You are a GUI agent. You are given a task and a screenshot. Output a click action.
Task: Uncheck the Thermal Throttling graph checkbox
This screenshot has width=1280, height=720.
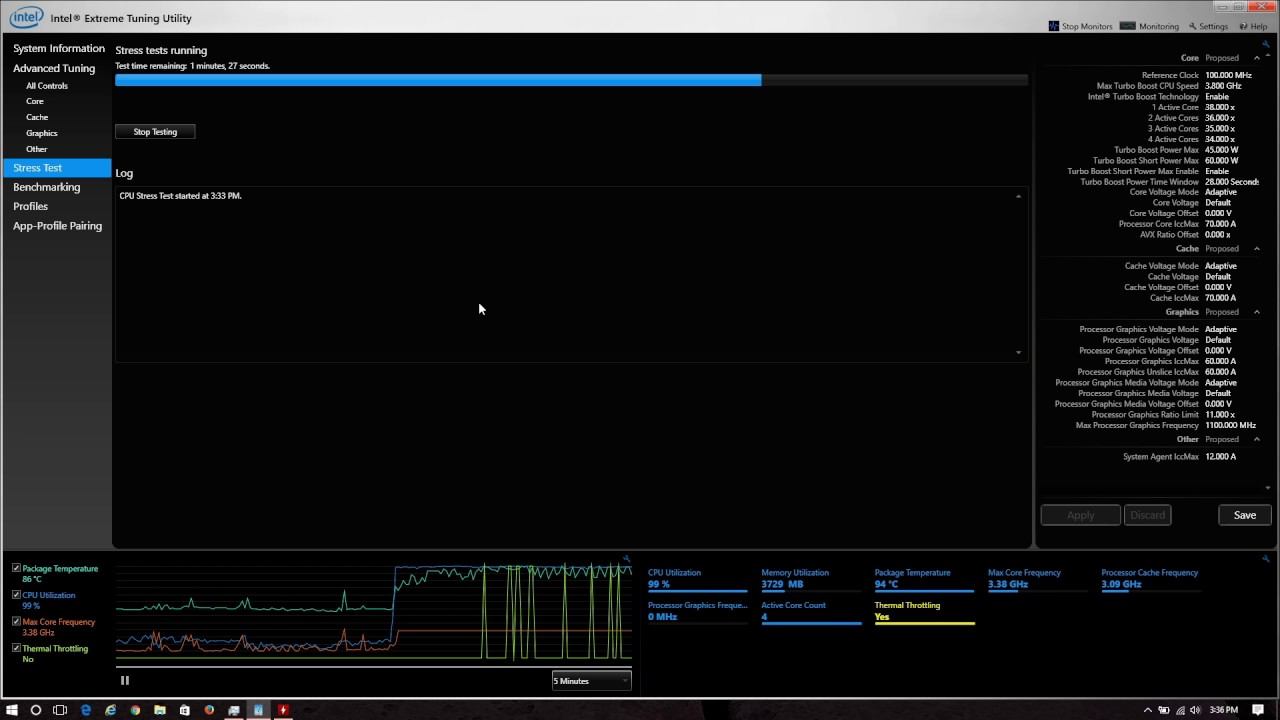(16, 648)
